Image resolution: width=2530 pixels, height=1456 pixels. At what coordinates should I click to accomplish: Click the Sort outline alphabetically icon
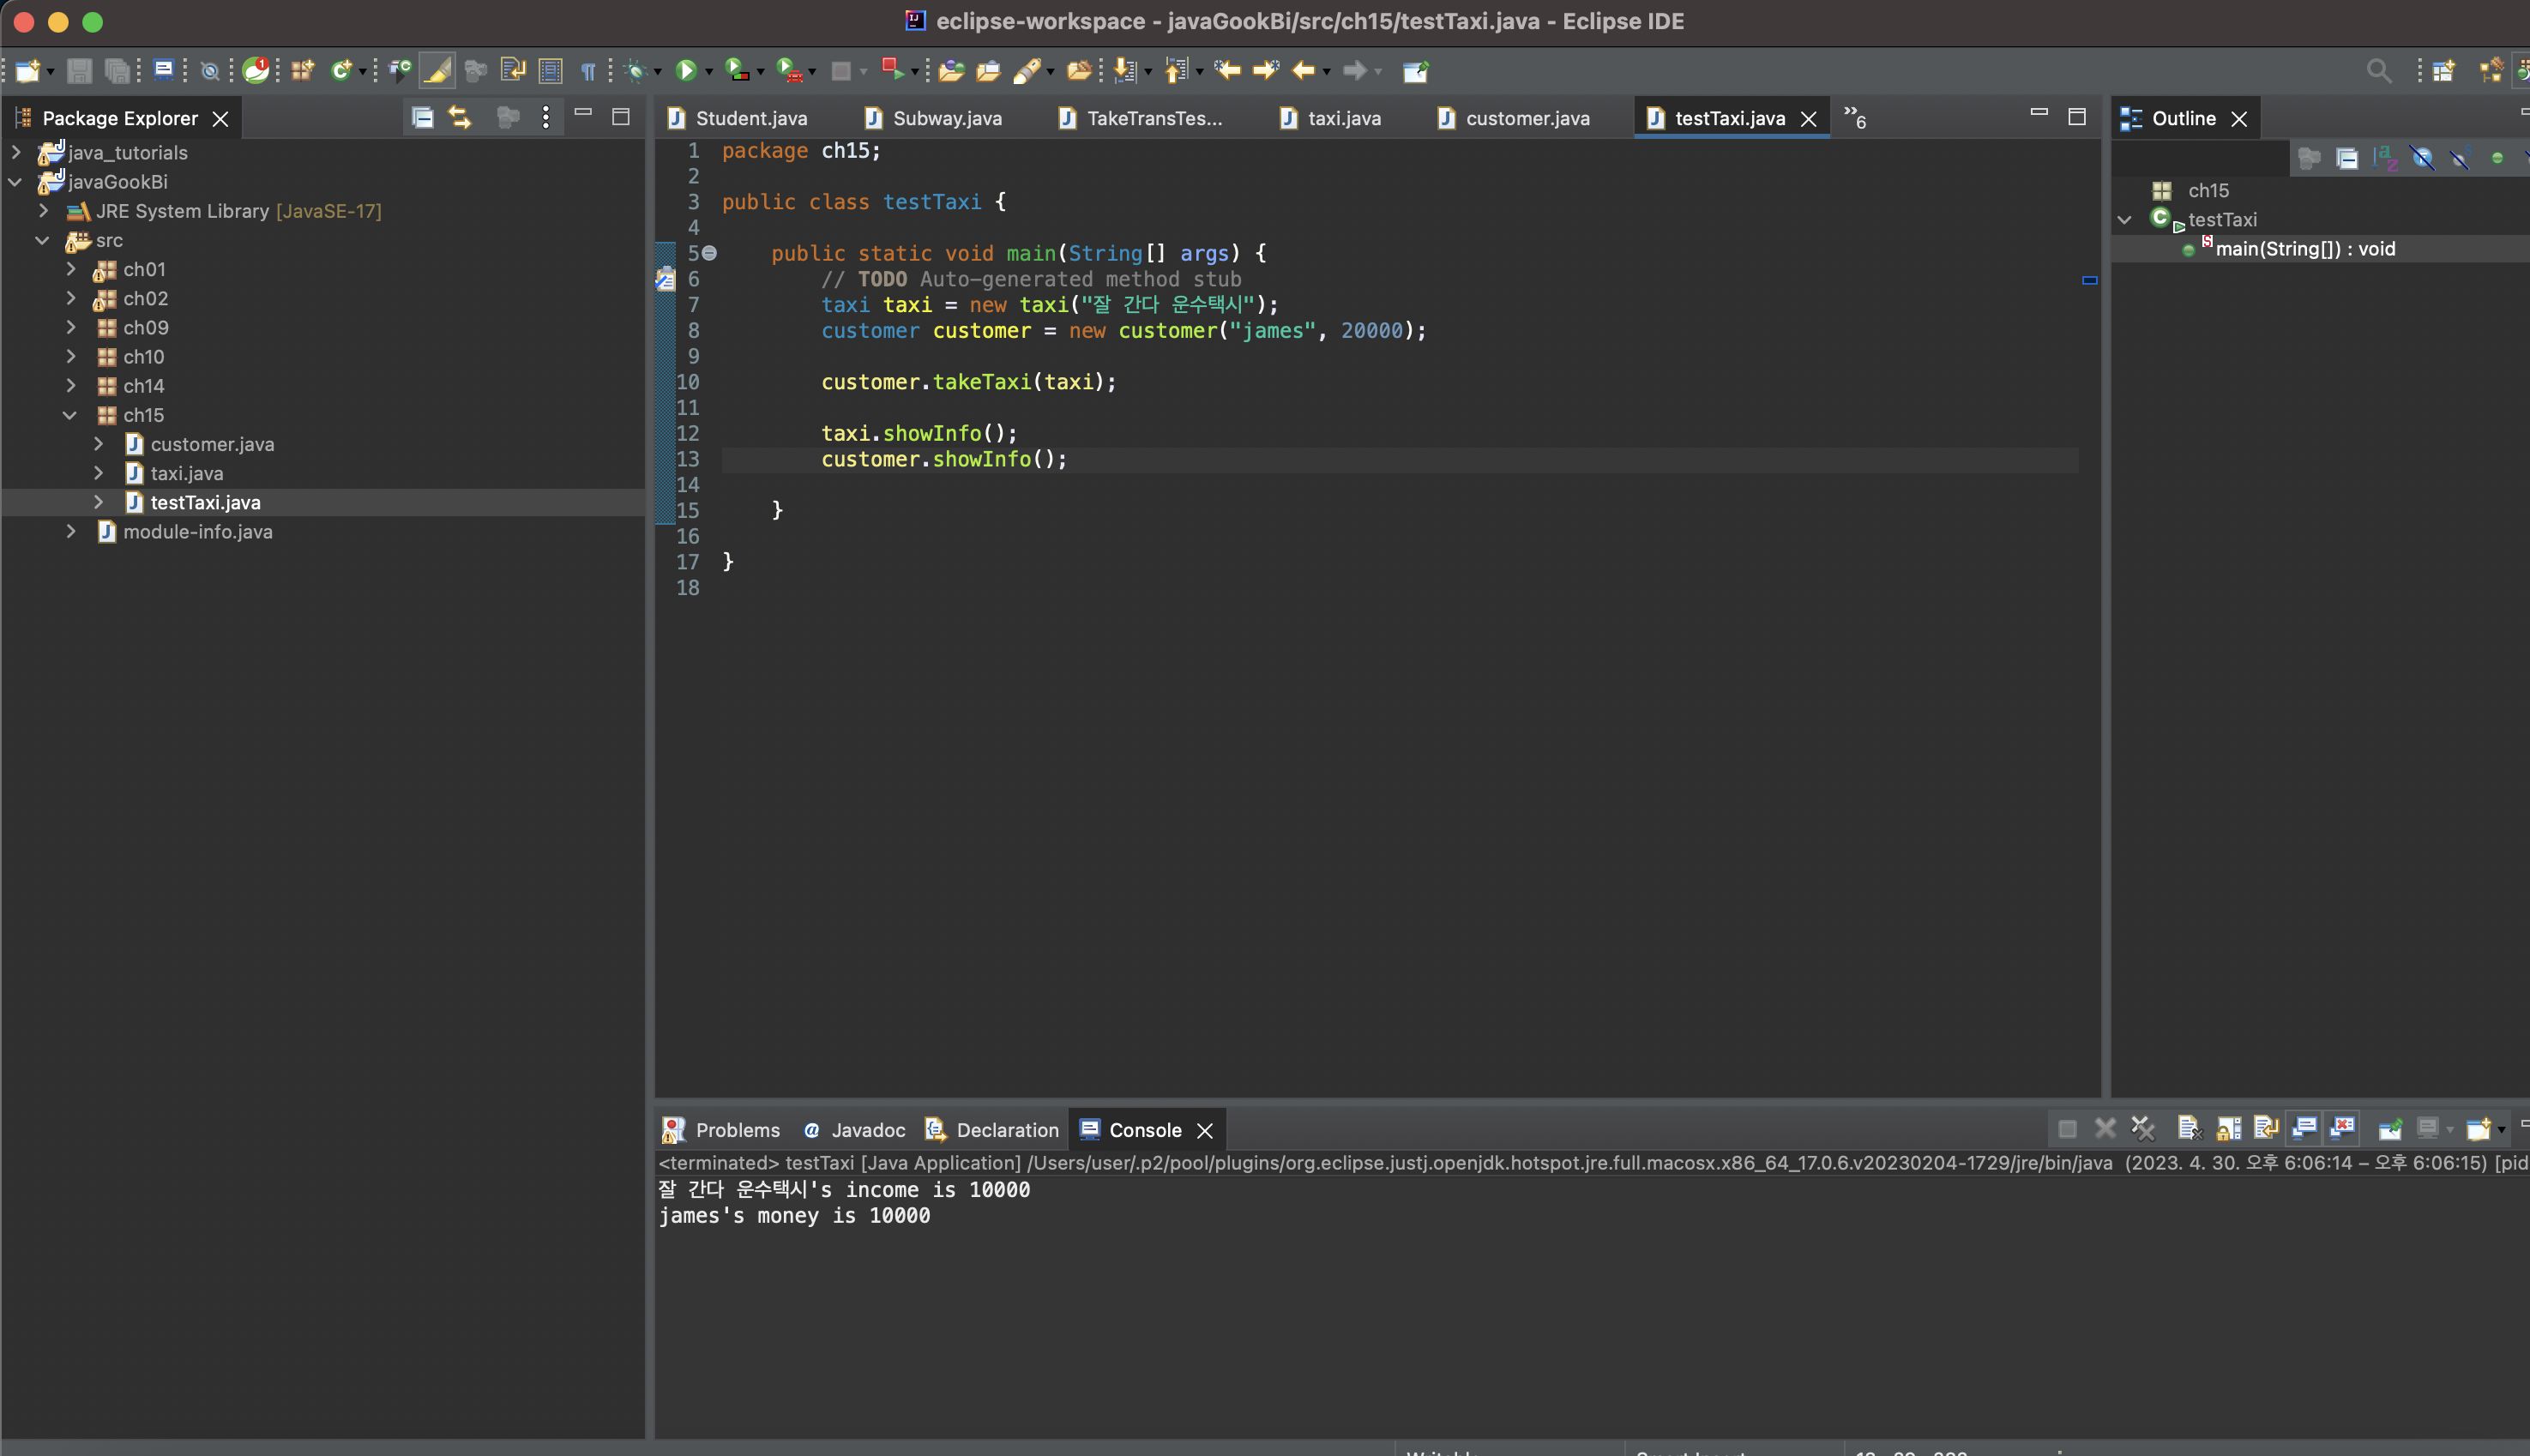pos(2385,158)
